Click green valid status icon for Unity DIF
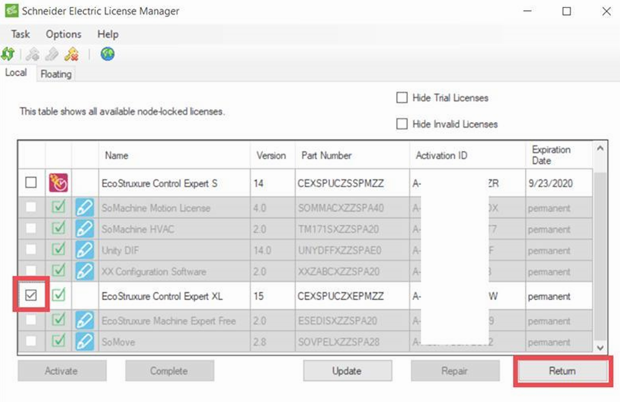Image resolution: width=620 pixels, height=402 pixels. pyautogui.click(x=59, y=249)
